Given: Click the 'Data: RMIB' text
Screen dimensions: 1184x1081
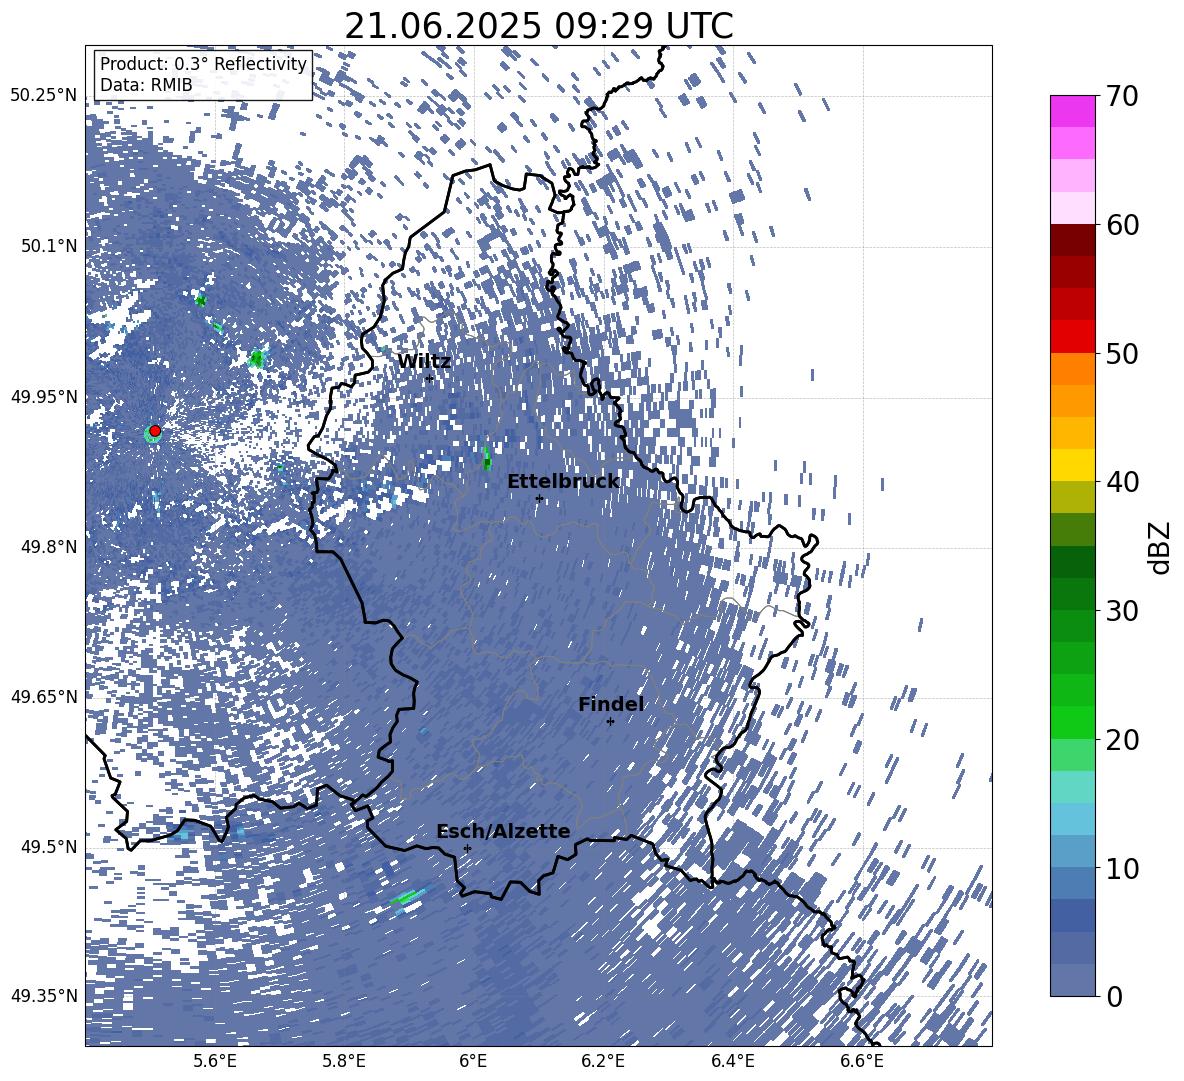Looking at the screenshot, I should point(146,85).
